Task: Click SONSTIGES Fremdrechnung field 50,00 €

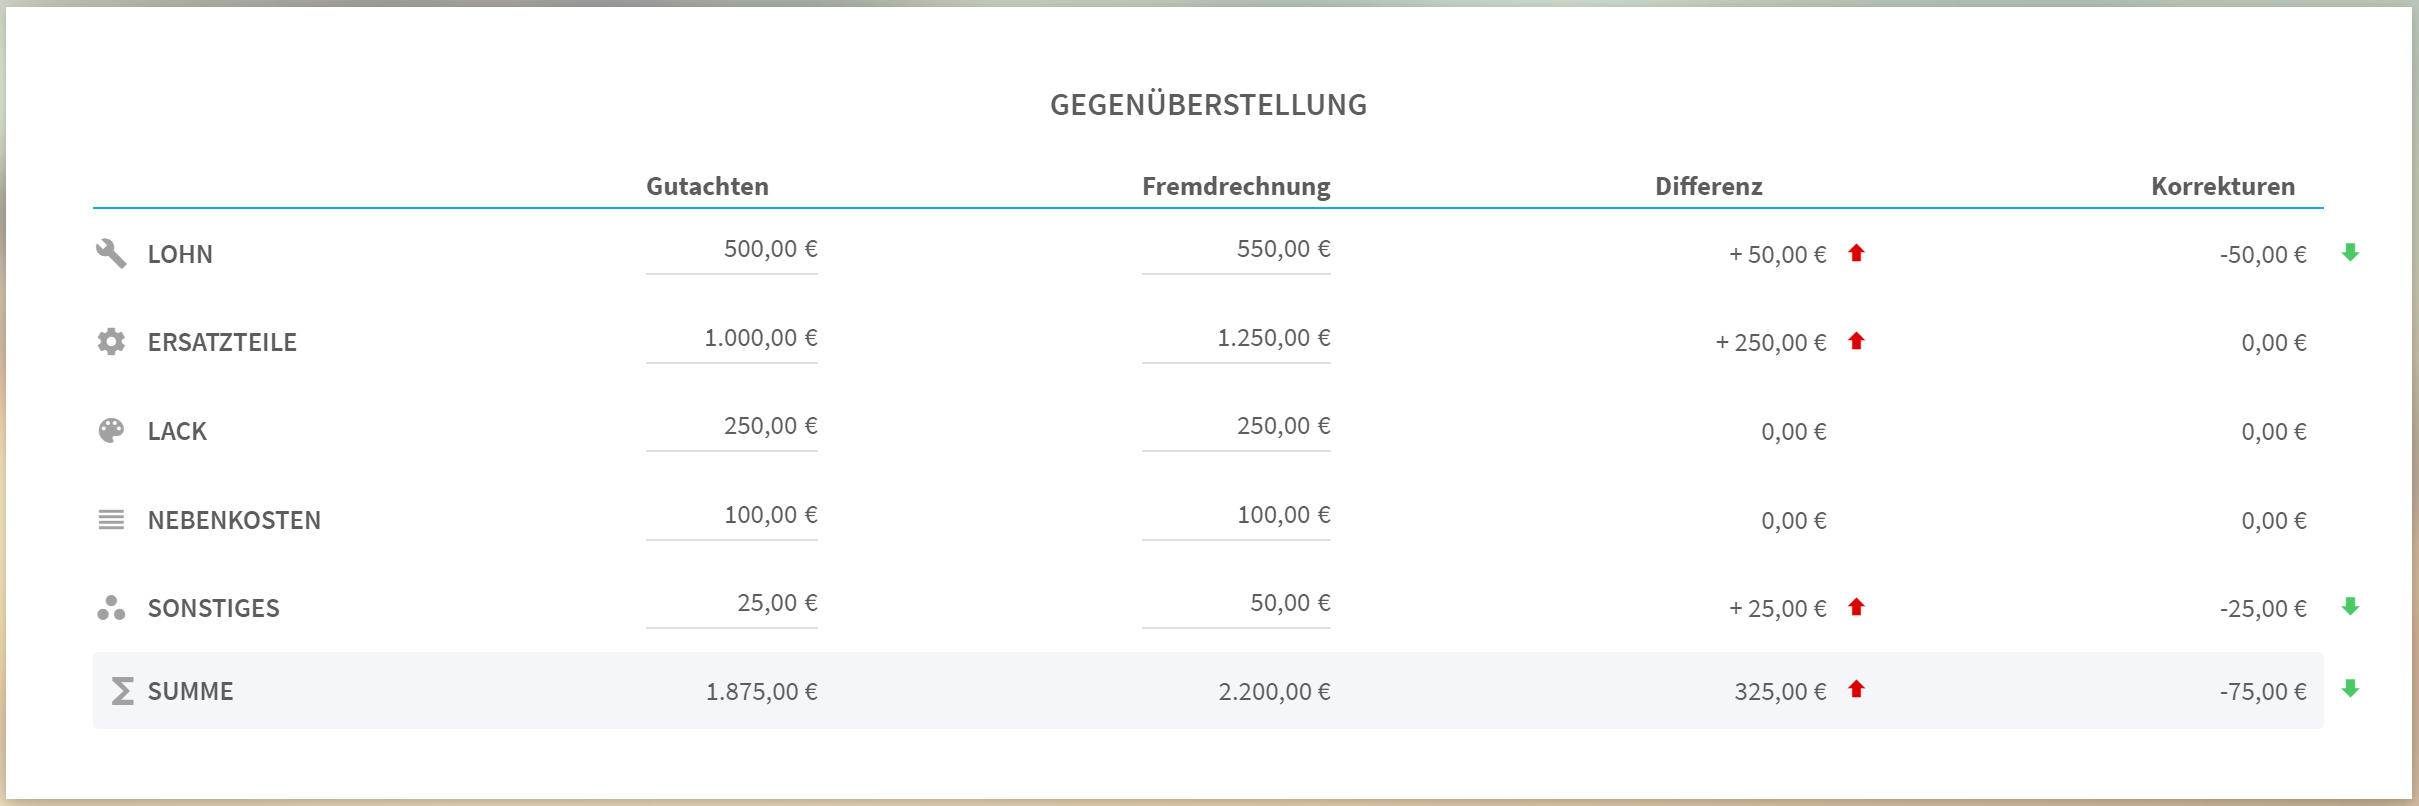Action: click(x=1236, y=604)
